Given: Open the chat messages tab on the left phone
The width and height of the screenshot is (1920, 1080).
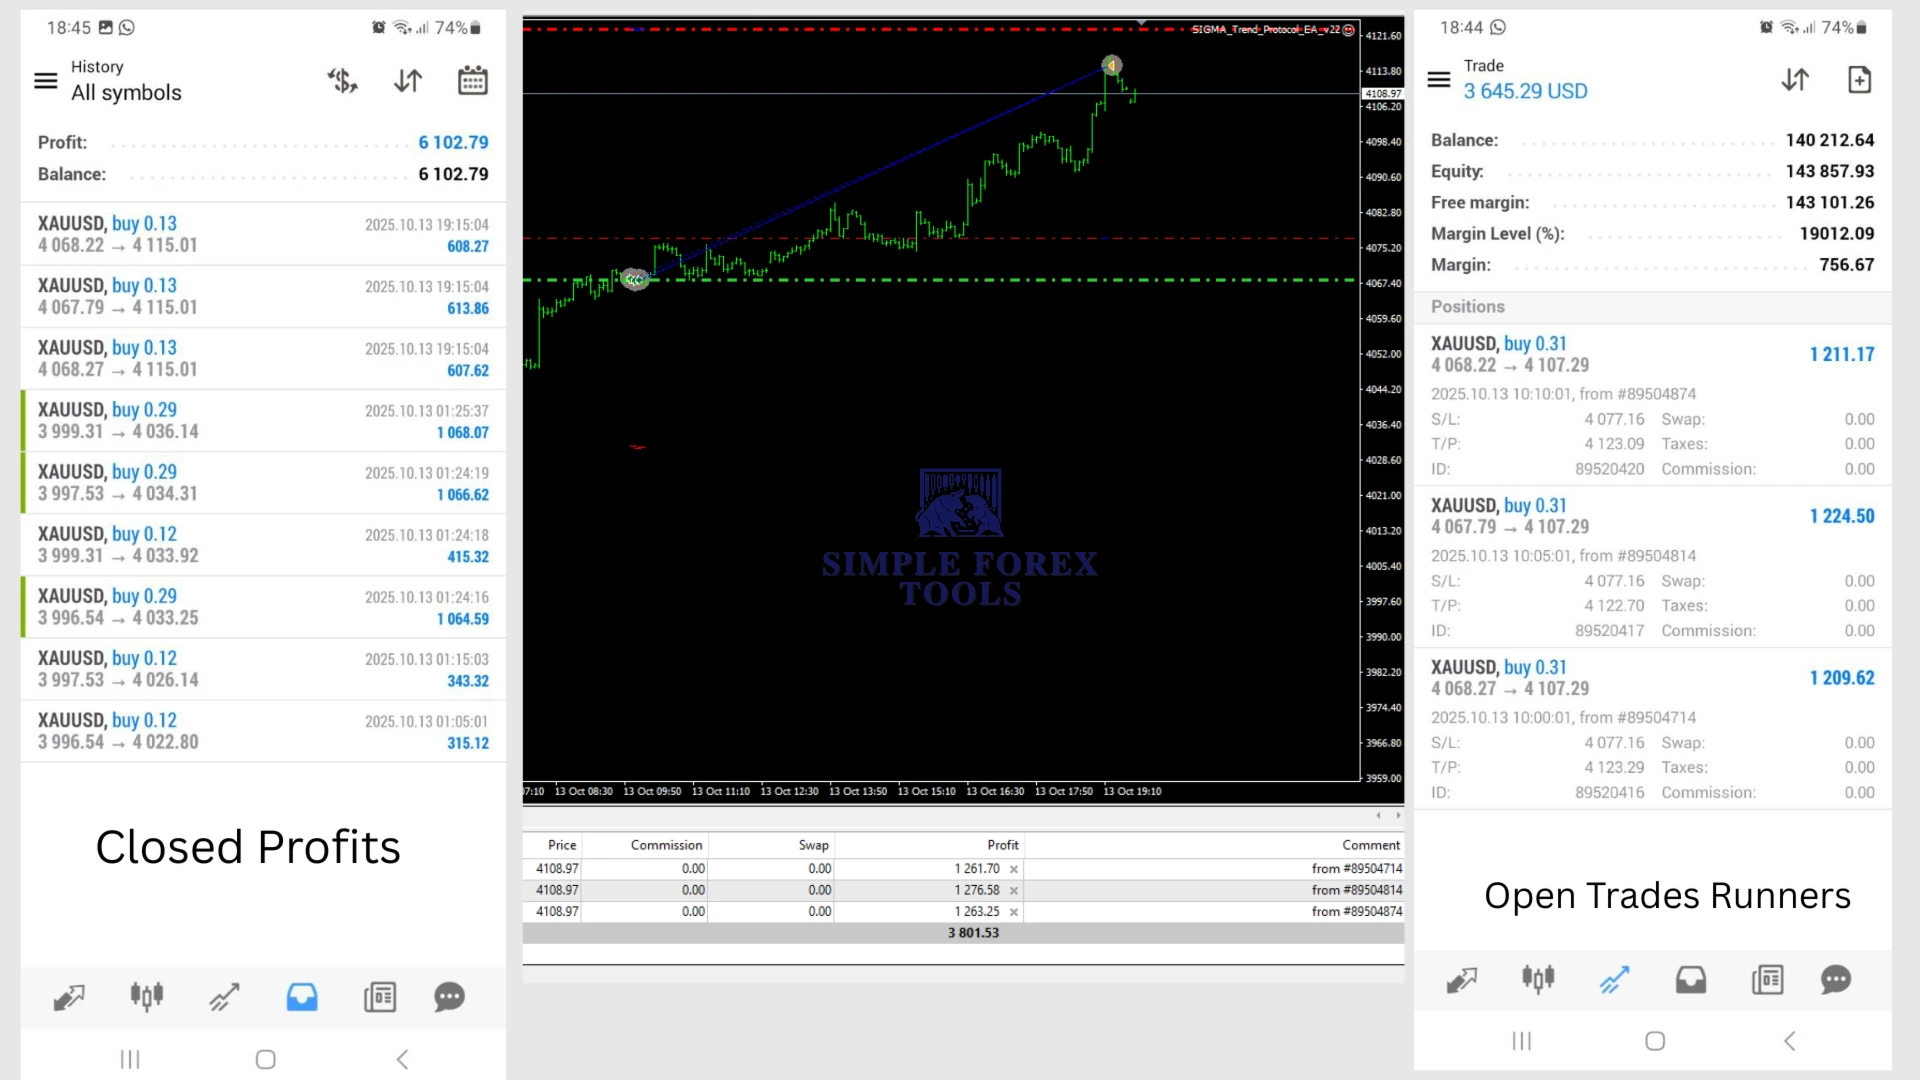Looking at the screenshot, I should click(x=449, y=997).
